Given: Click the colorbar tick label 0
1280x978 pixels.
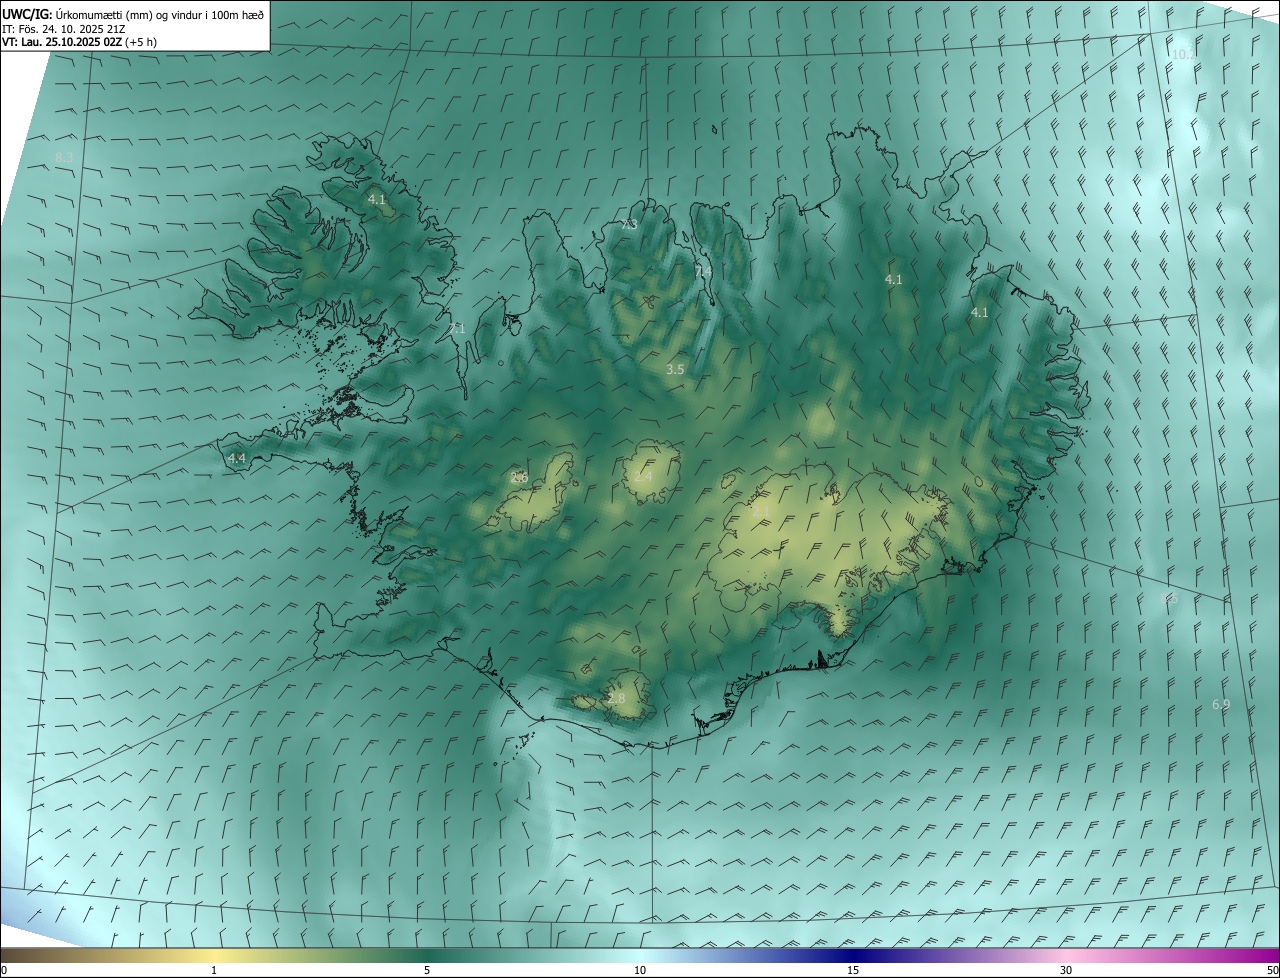Looking at the screenshot, I should click(4, 970).
